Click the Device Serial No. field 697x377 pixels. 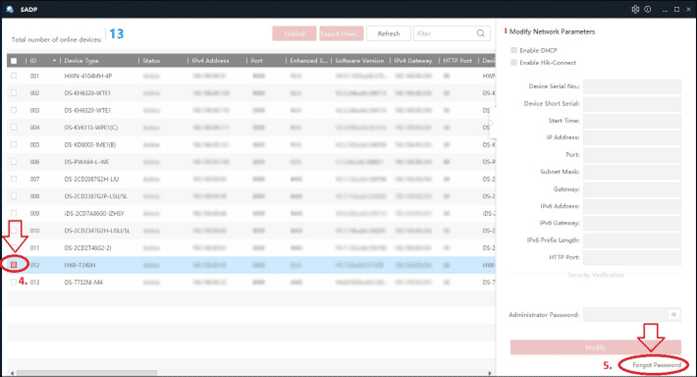click(632, 86)
